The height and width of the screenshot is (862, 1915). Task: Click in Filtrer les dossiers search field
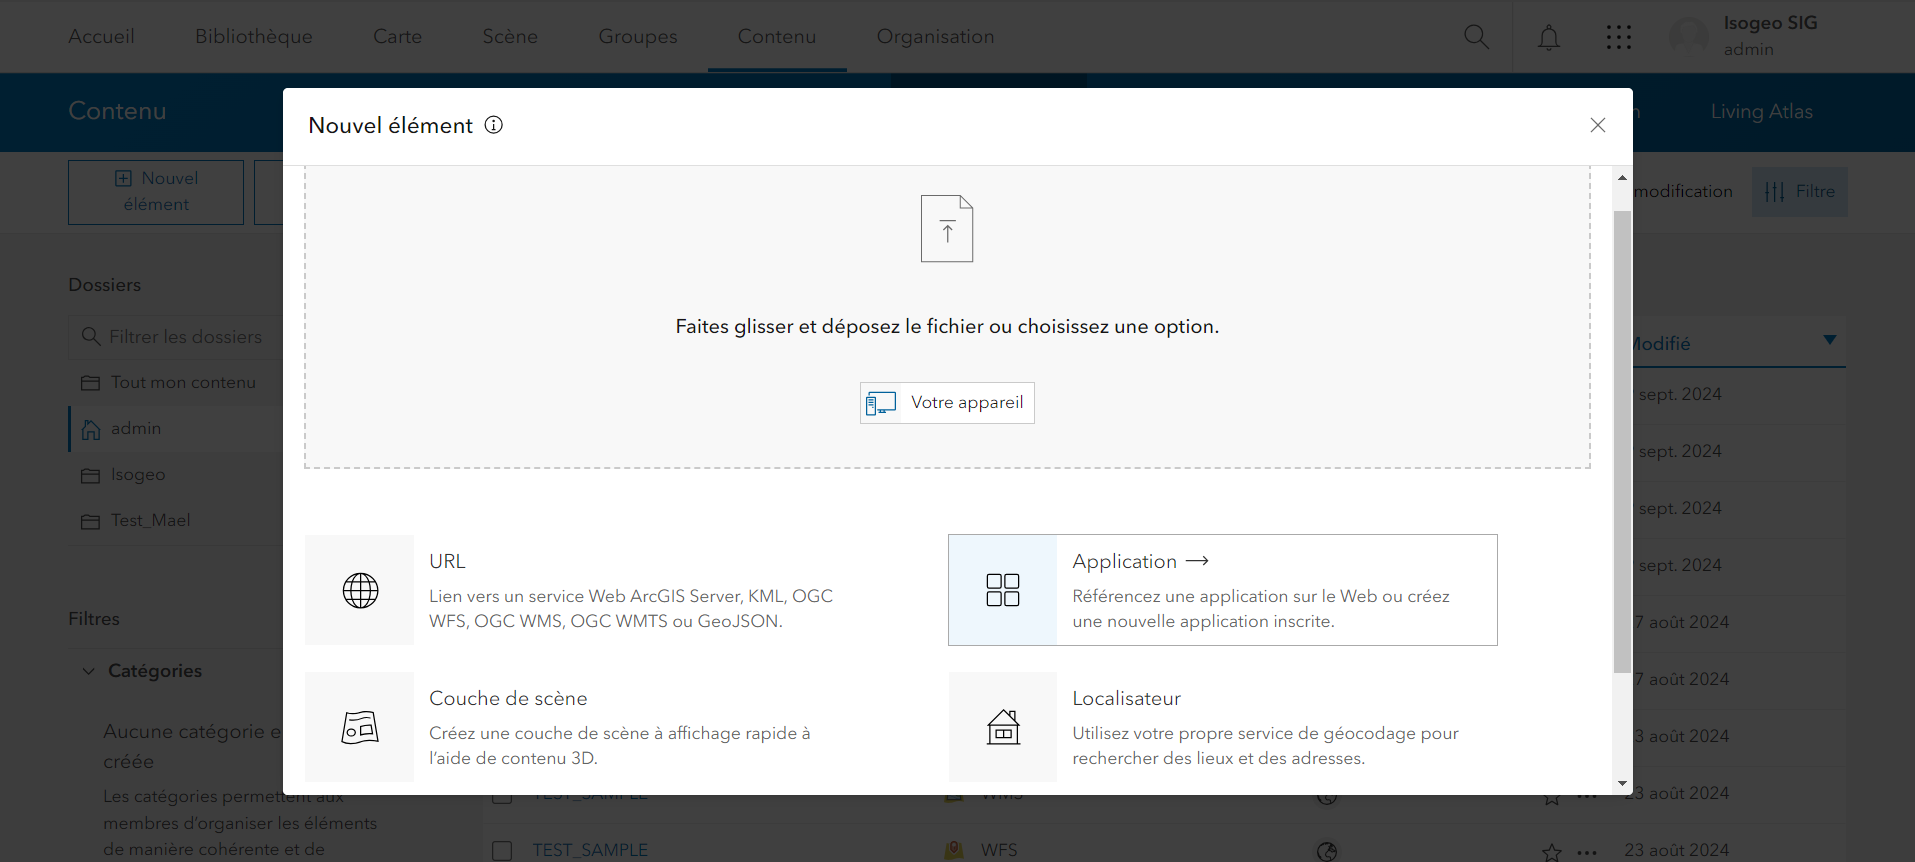175,337
